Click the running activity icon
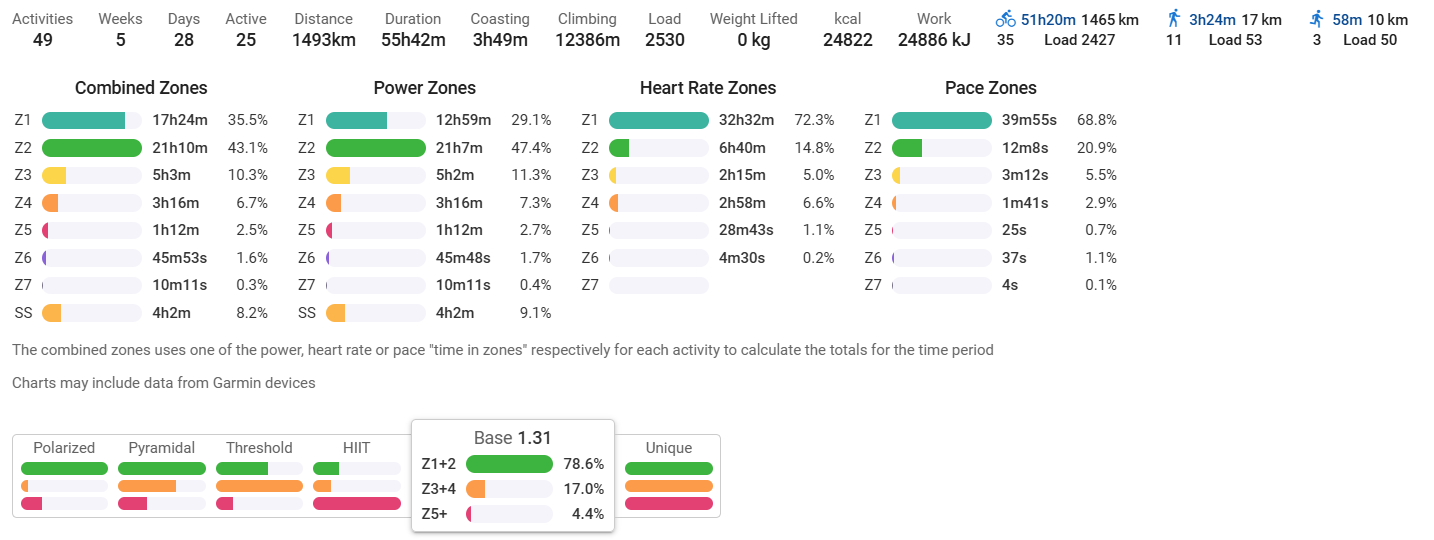Image resolution: width=1434 pixels, height=540 pixels. [1317, 19]
